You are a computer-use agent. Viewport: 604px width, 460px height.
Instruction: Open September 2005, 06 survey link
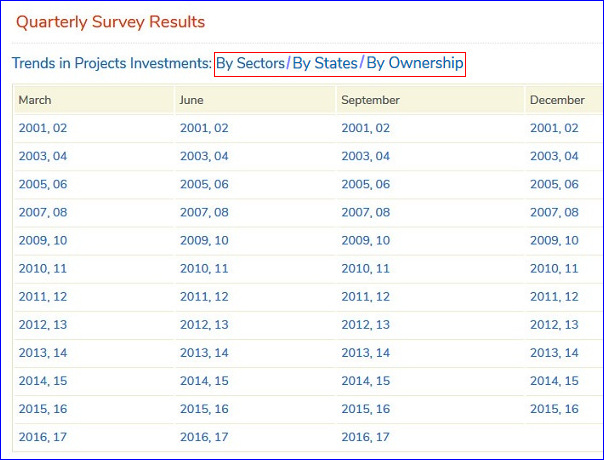366,184
